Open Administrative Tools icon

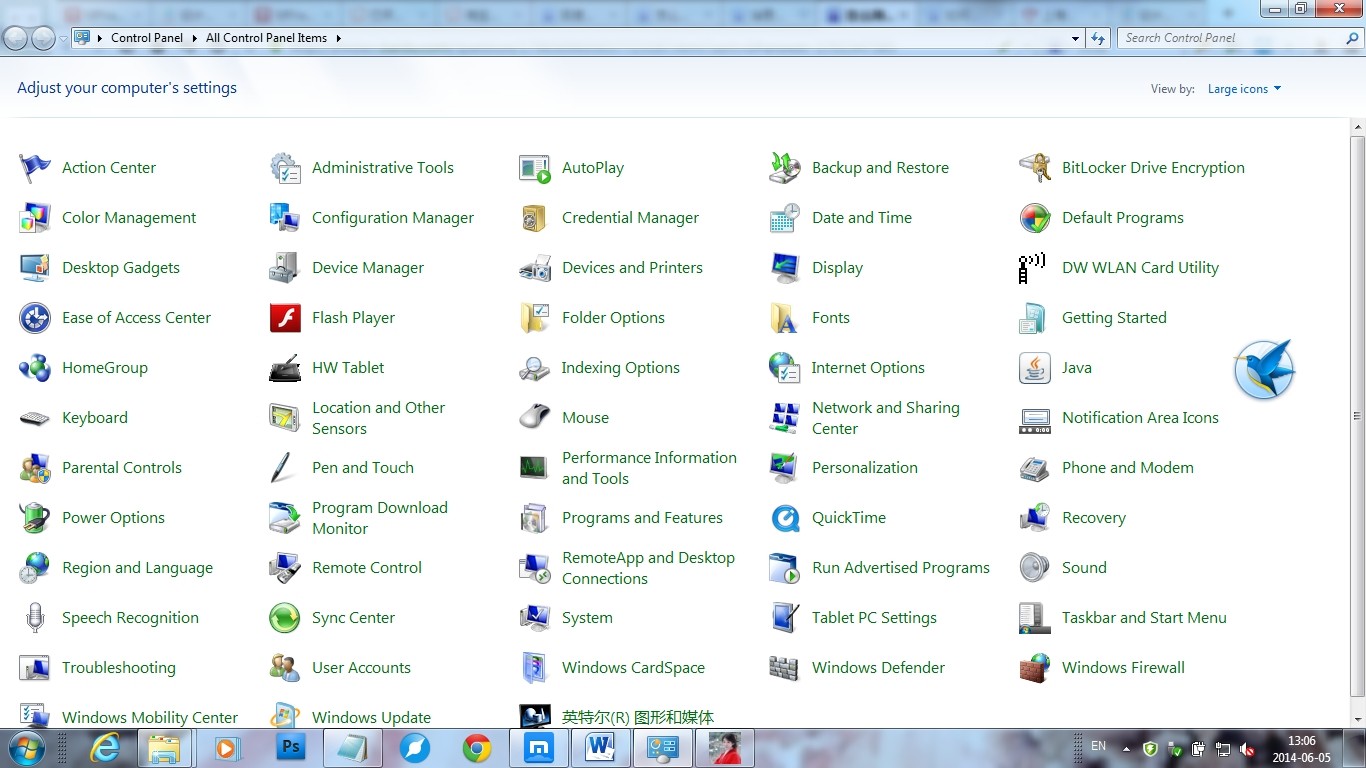(285, 168)
